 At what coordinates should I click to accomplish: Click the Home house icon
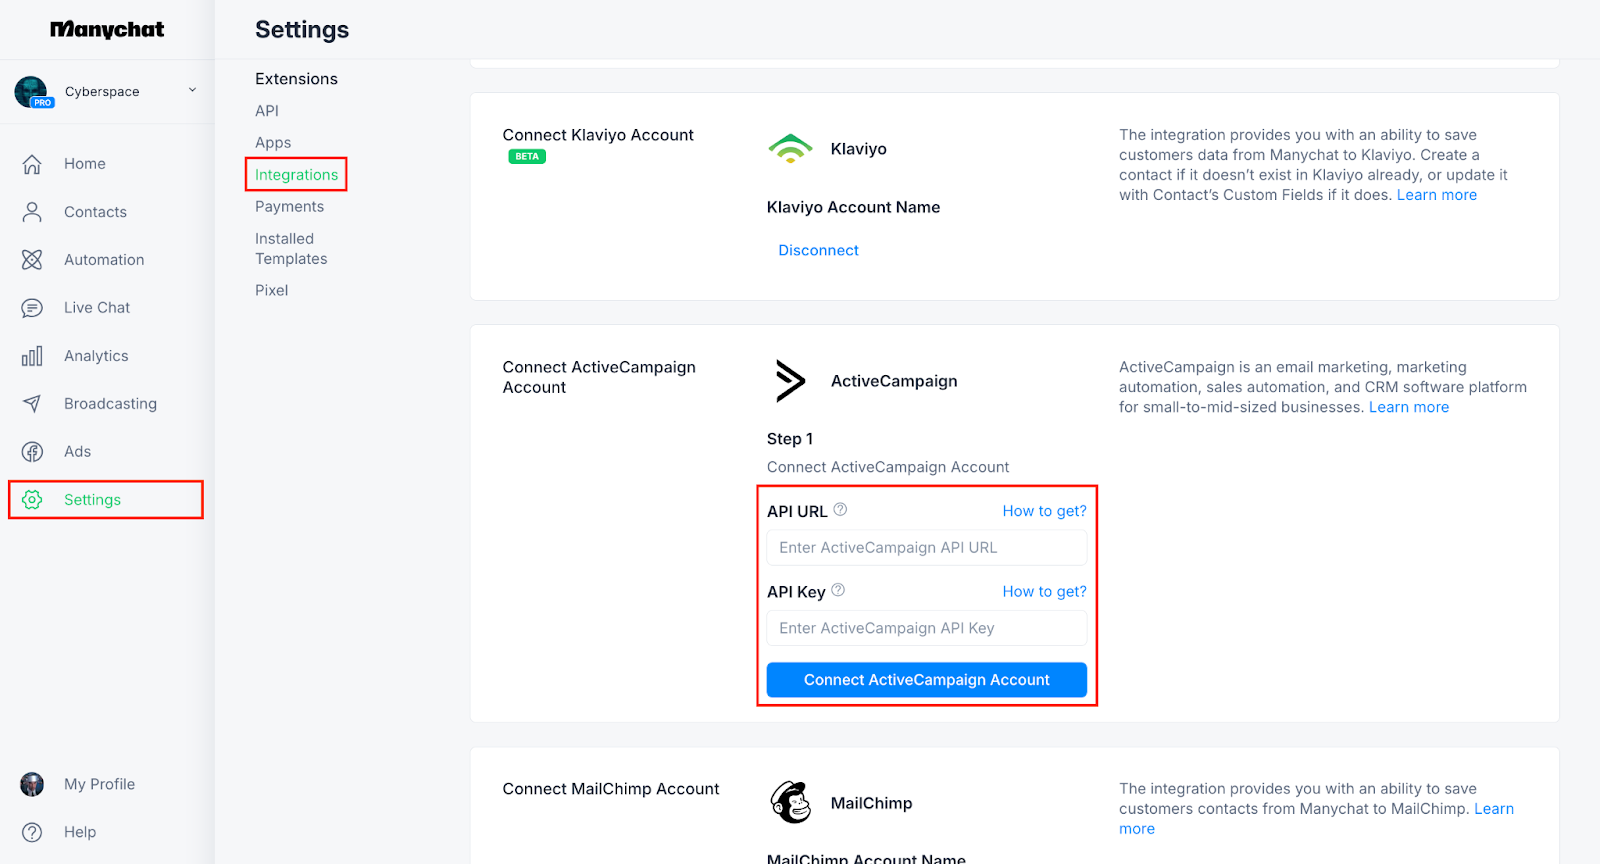point(32,164)
